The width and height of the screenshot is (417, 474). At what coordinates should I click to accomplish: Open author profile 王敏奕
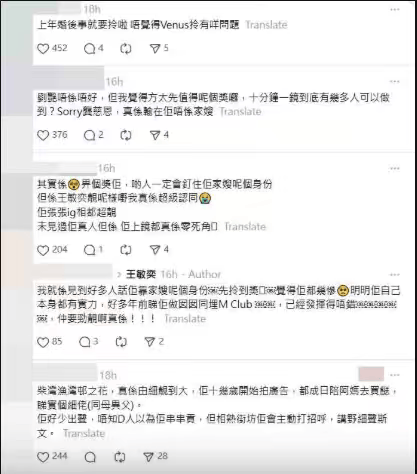coord(141,275)
